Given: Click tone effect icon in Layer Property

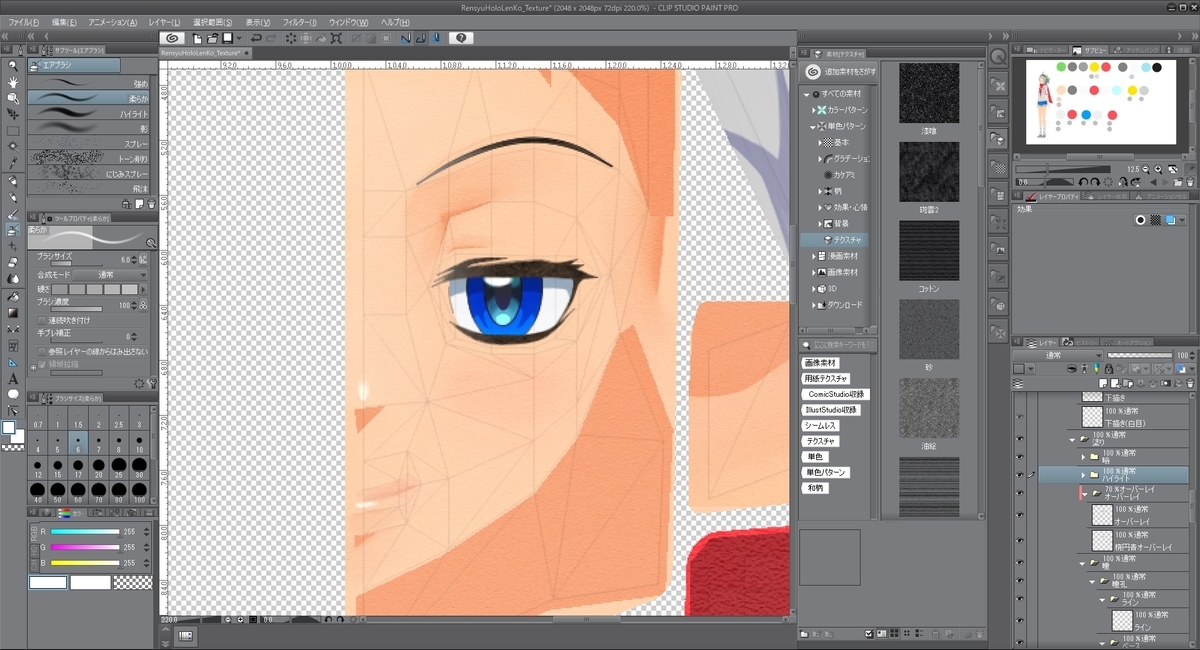Looking at the screenshot, I should (x=1154, y=219).
